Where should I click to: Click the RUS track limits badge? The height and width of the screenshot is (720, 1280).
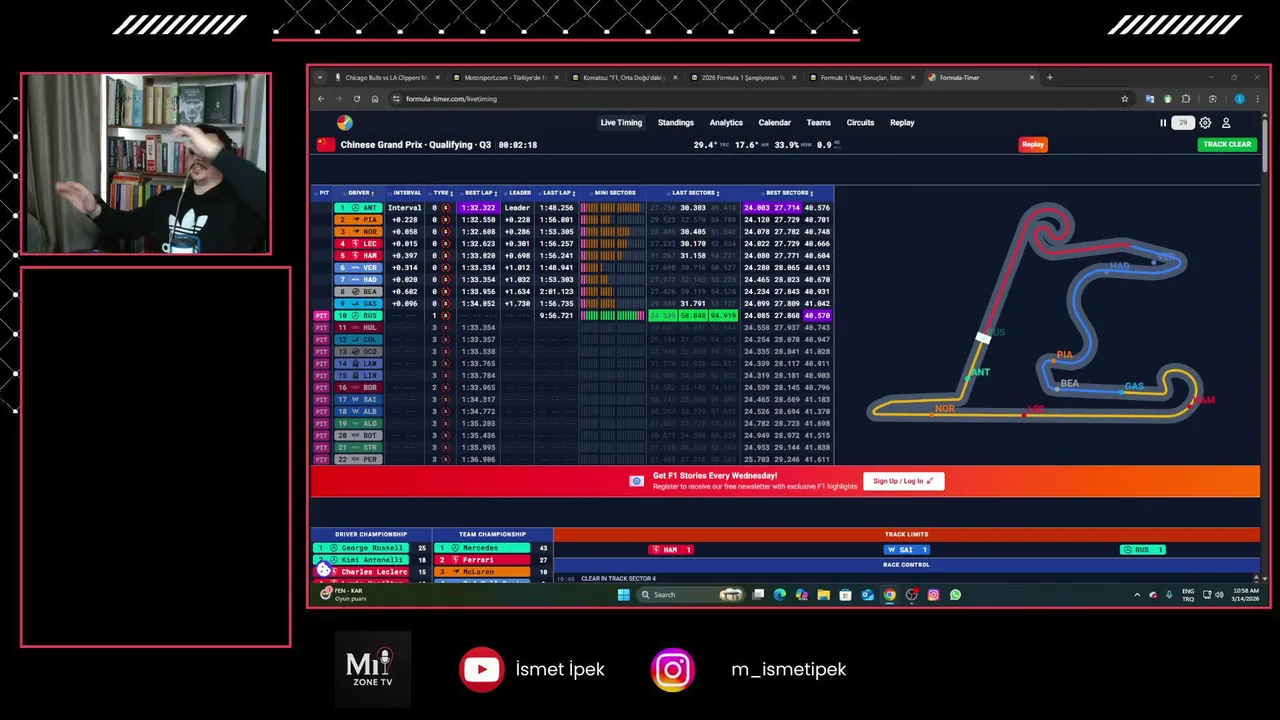pyautogui.click(x=1142, y=549)
